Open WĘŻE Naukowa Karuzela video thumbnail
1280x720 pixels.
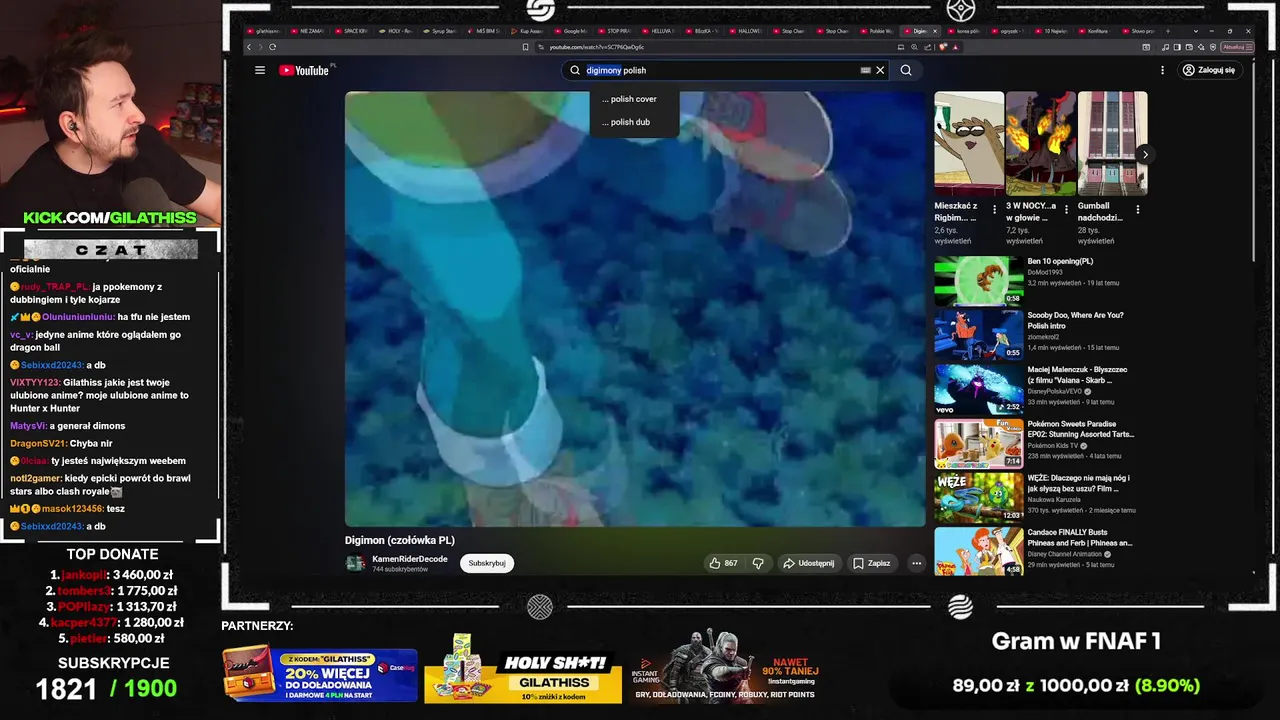[979, 497]
